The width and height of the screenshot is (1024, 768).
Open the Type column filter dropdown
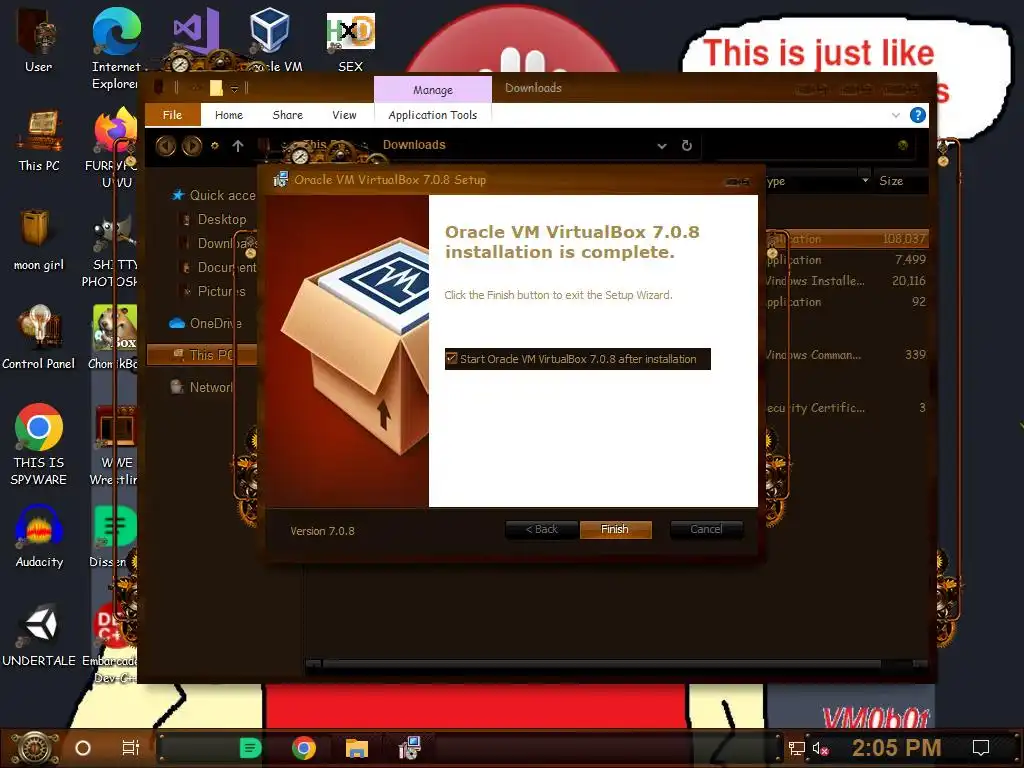tap(865, 180)
